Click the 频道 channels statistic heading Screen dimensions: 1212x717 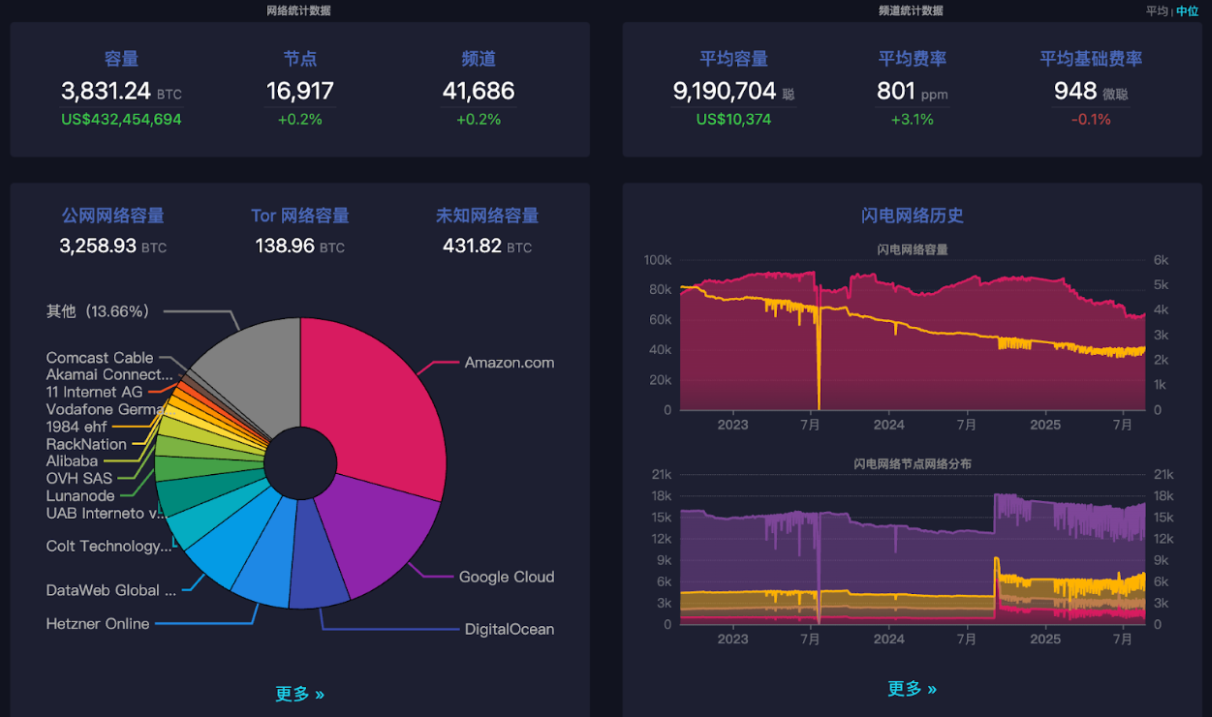[x=479, y=59]
